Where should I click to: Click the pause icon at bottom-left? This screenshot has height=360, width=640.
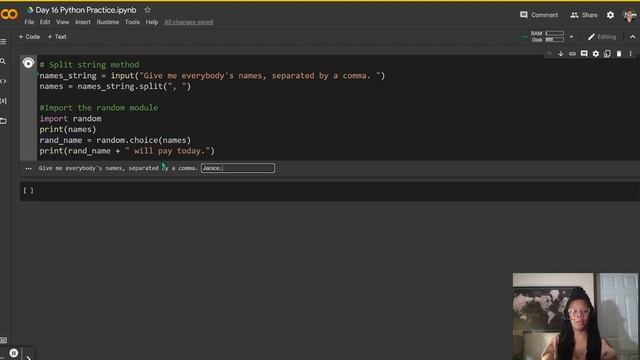point(13,353)
